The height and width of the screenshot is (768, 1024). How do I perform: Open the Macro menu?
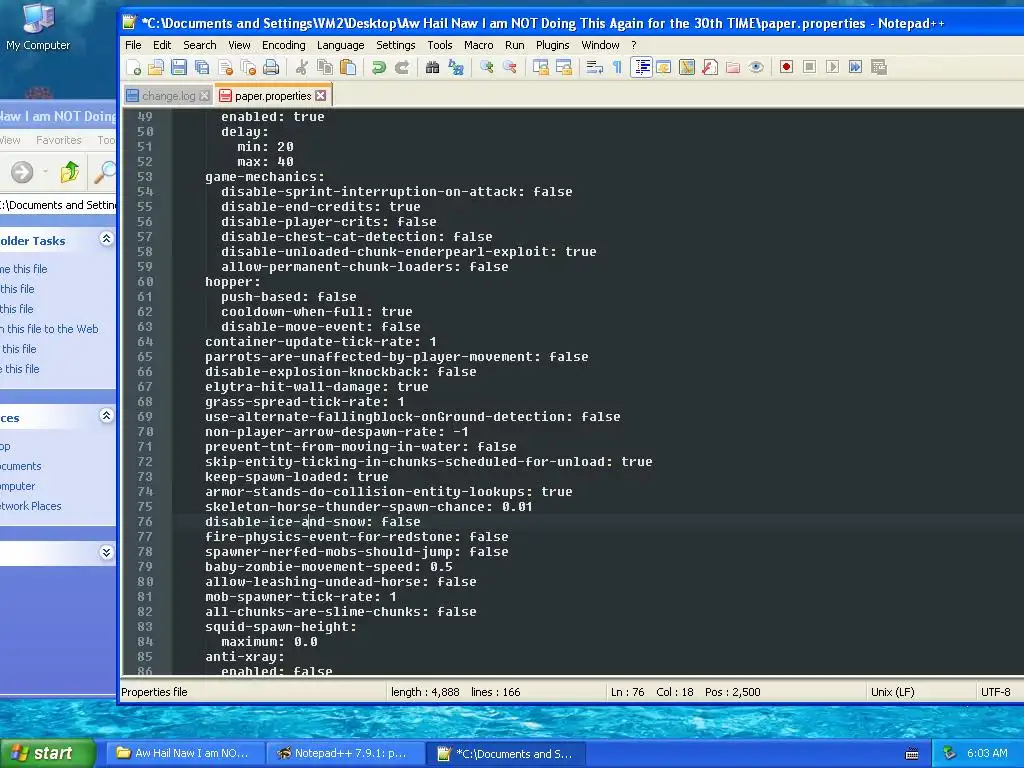click(479, 45)
